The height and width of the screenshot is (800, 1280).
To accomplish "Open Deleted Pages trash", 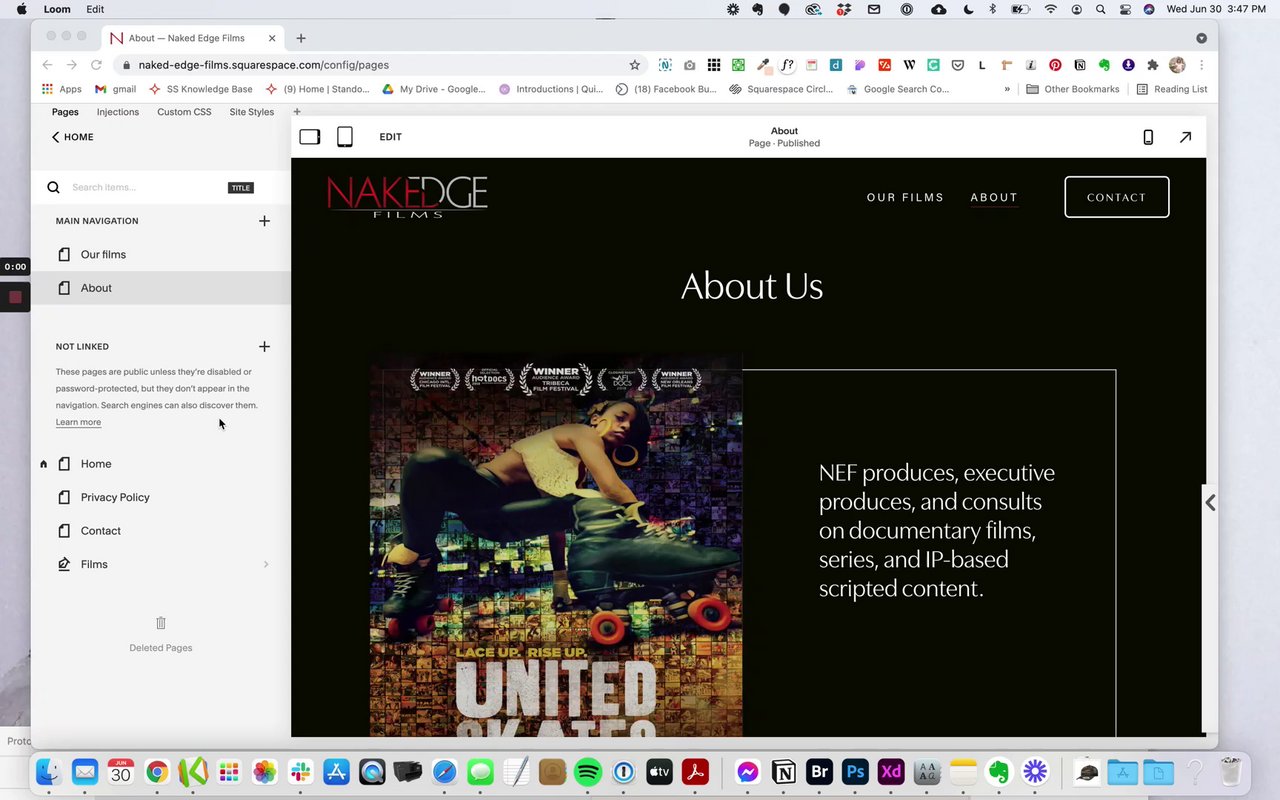I will click(161, 634).
